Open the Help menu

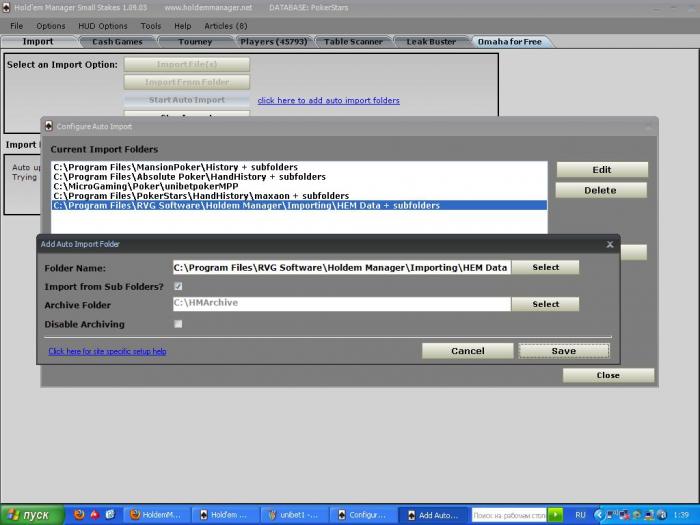183,26
